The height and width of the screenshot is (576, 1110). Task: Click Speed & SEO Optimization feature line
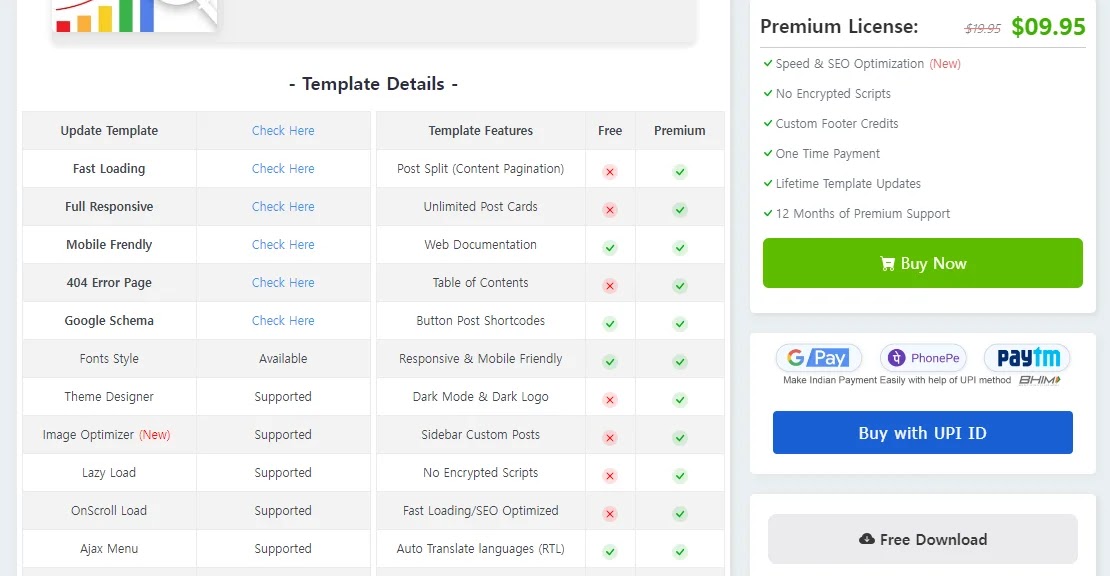coord(862,64)
